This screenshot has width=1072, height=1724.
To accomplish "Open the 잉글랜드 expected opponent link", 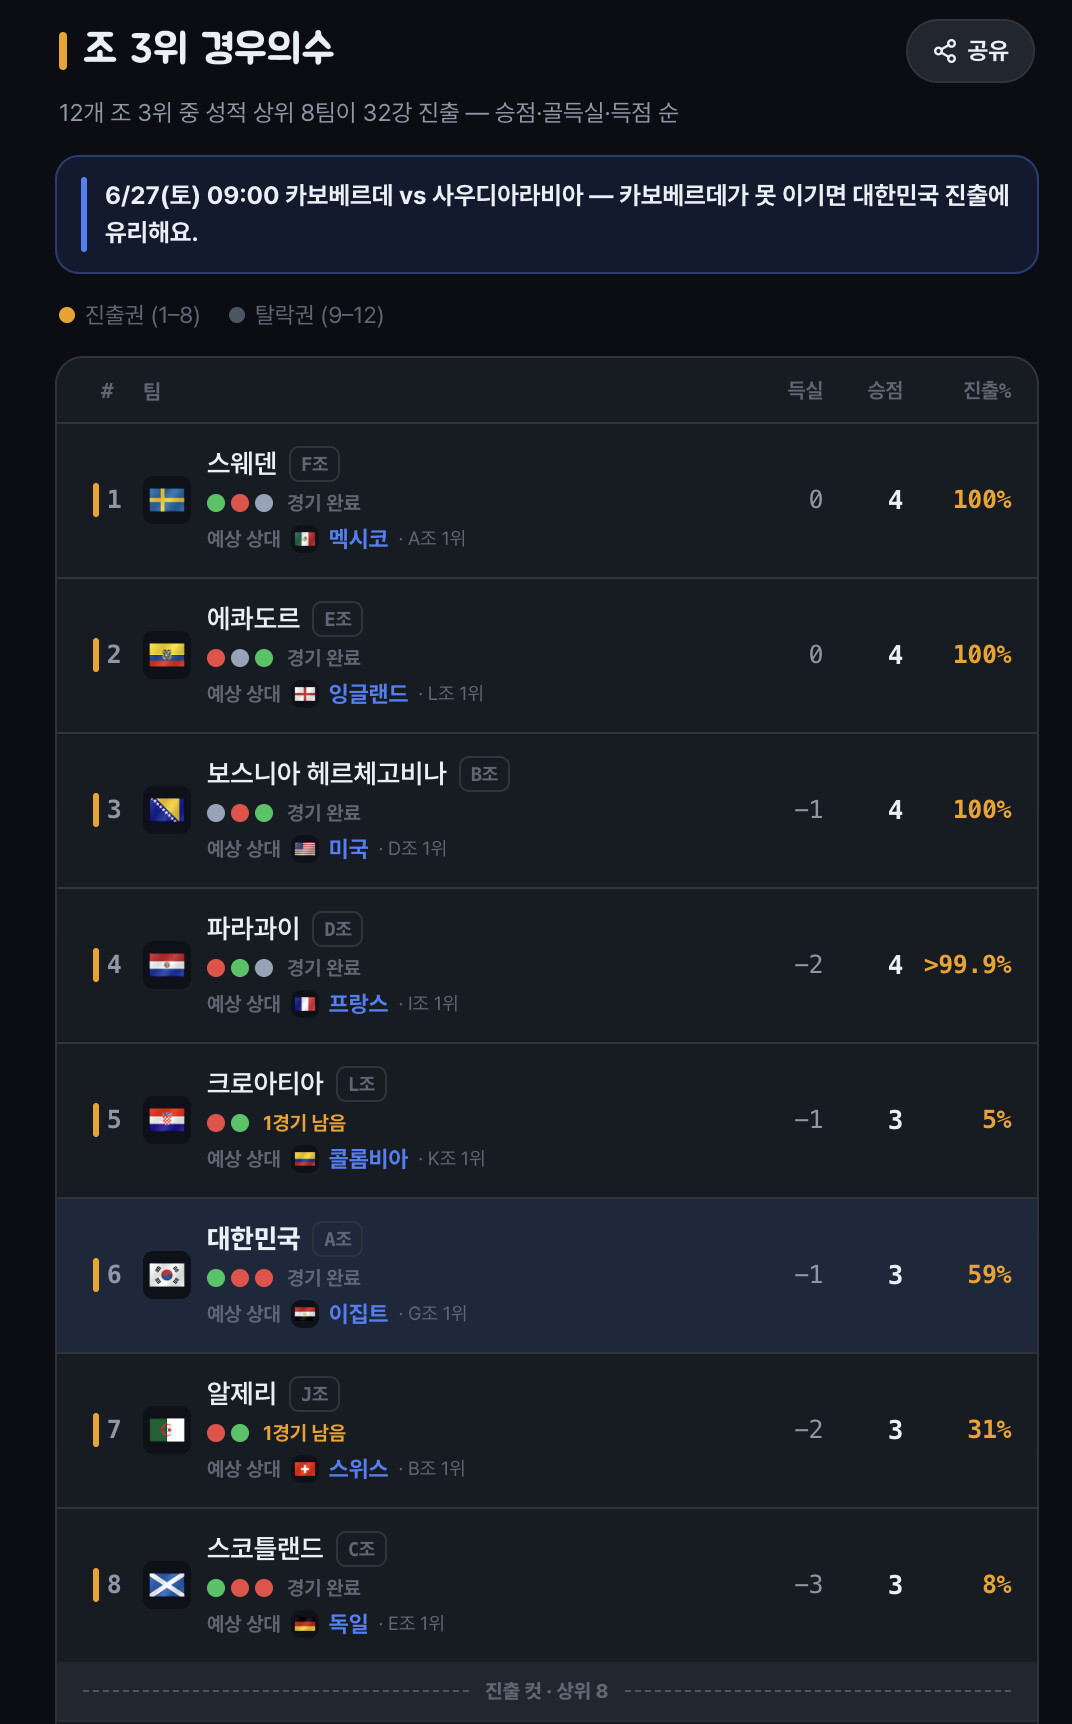I will 368,693.
